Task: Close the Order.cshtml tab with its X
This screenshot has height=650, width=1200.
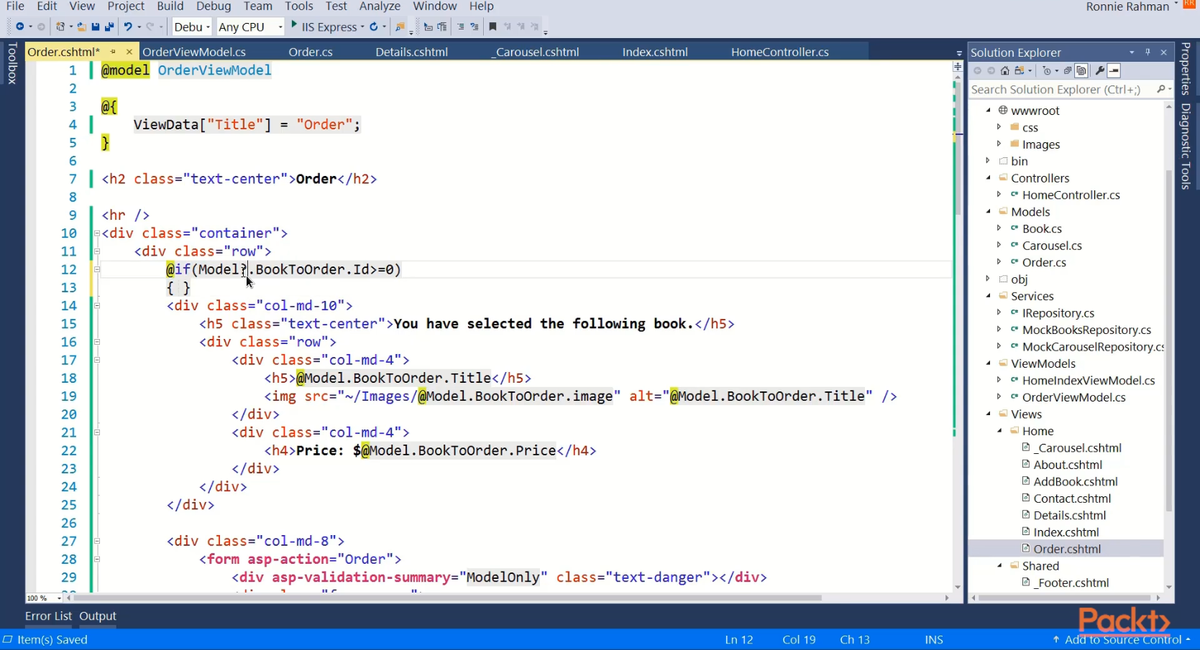Action: pyautogui.click(x=129, y=52)
